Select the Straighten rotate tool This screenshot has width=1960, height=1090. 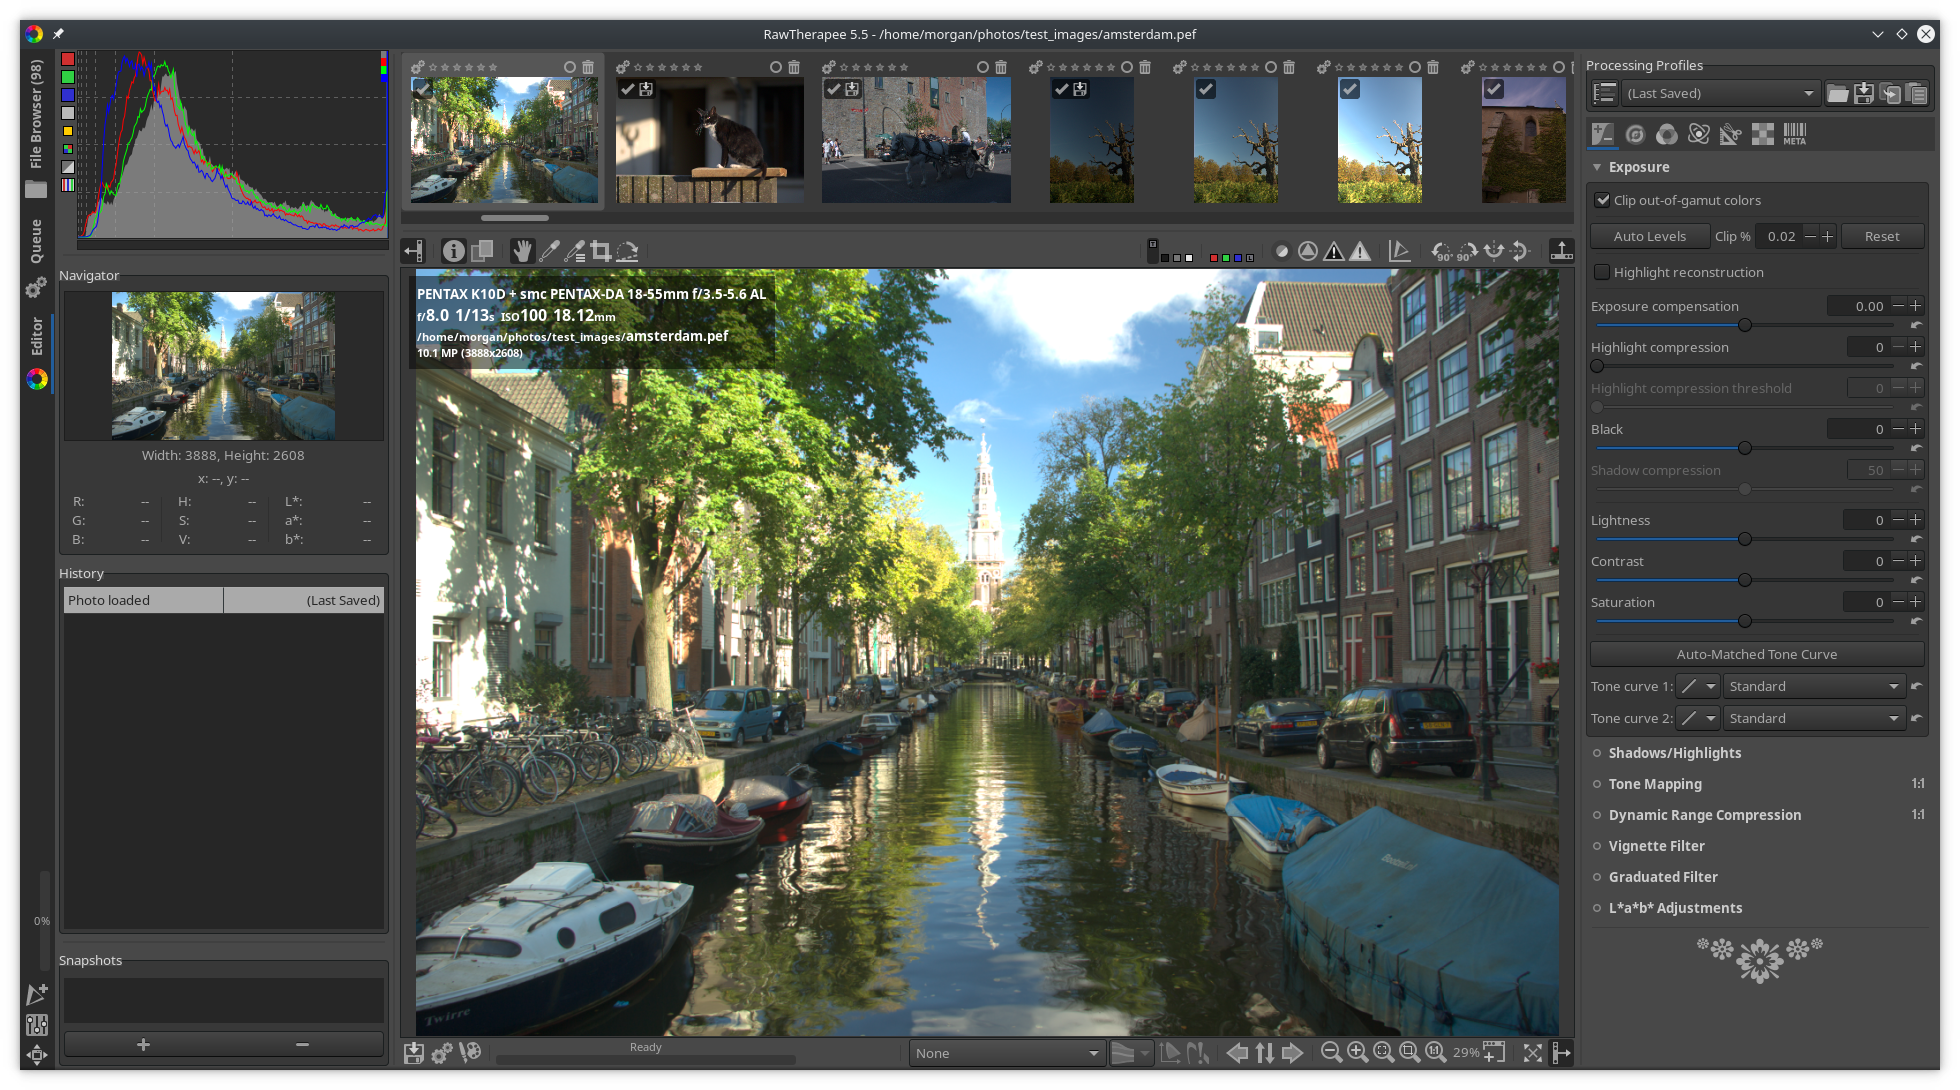[627, 251]
